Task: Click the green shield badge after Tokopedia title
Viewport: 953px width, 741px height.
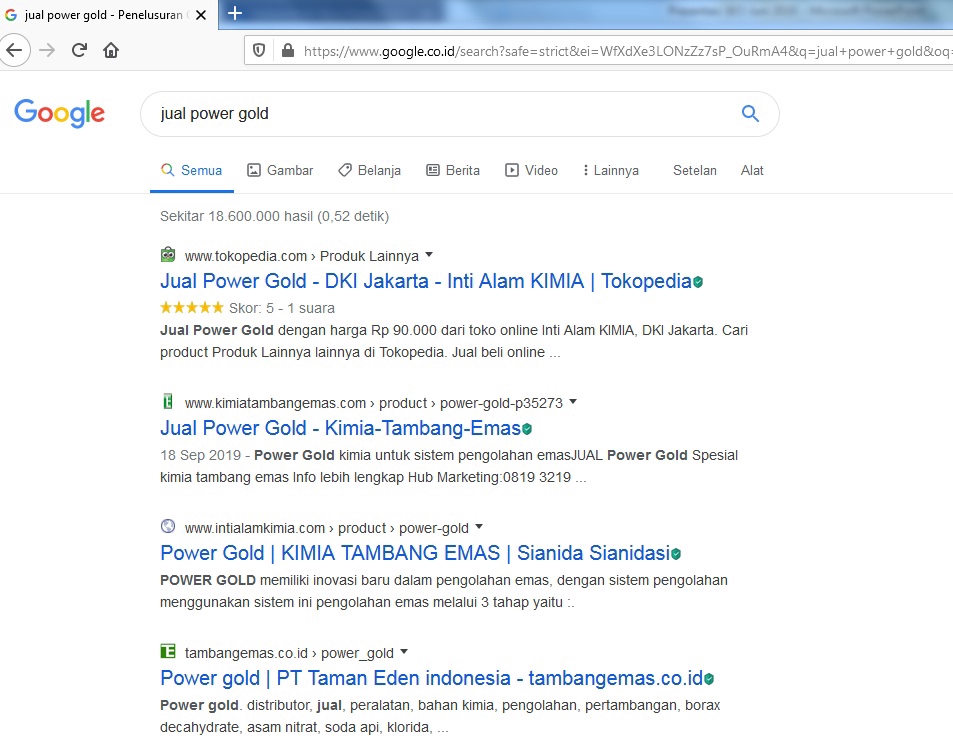Action: 698,282
